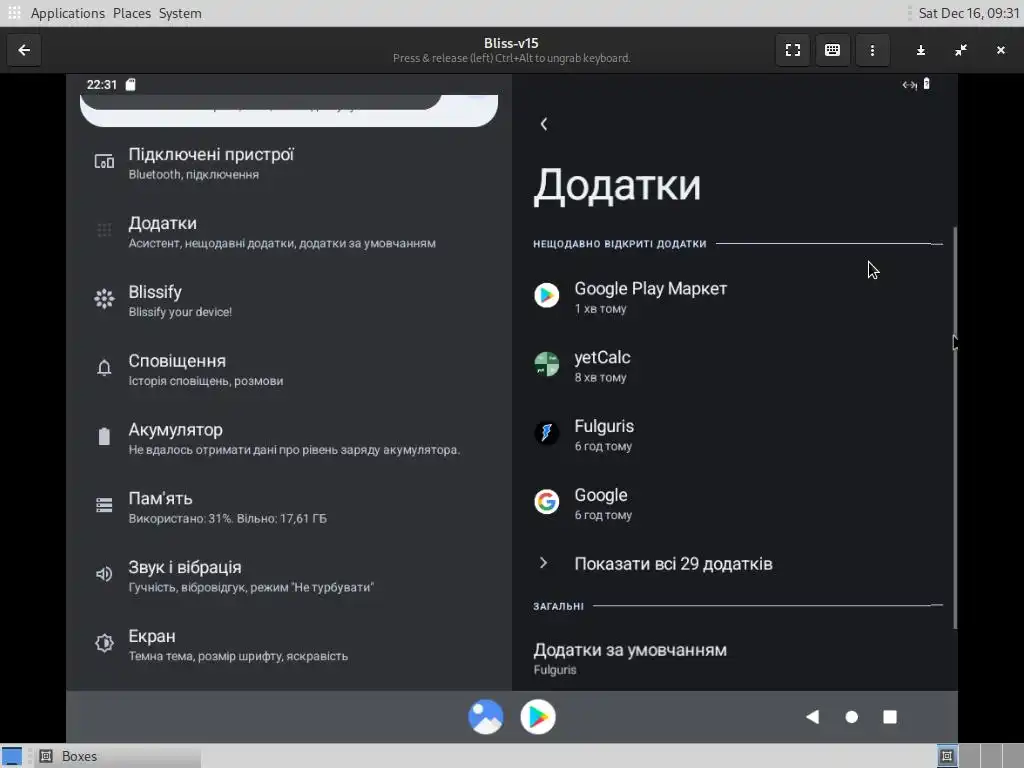Click the Android clock 22:31
The height and width of the screenshot is (768, 1024).
101,84
